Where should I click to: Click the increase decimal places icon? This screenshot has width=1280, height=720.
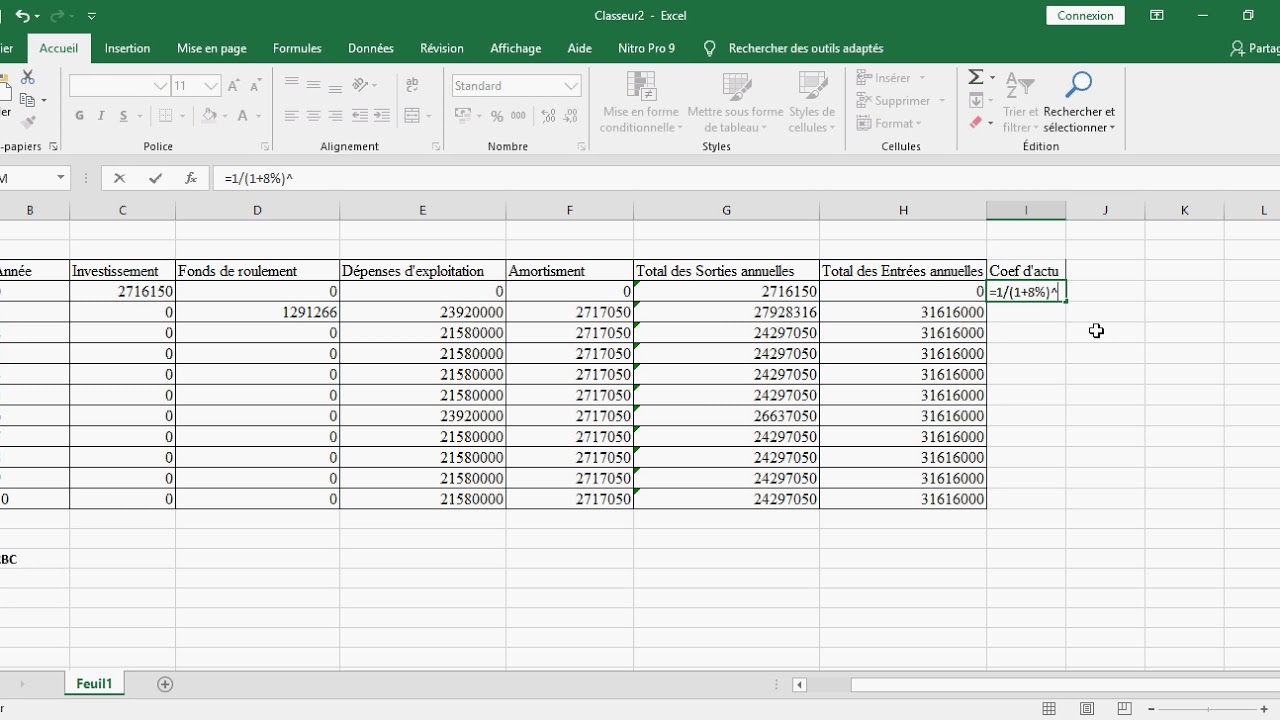[546, 116]
